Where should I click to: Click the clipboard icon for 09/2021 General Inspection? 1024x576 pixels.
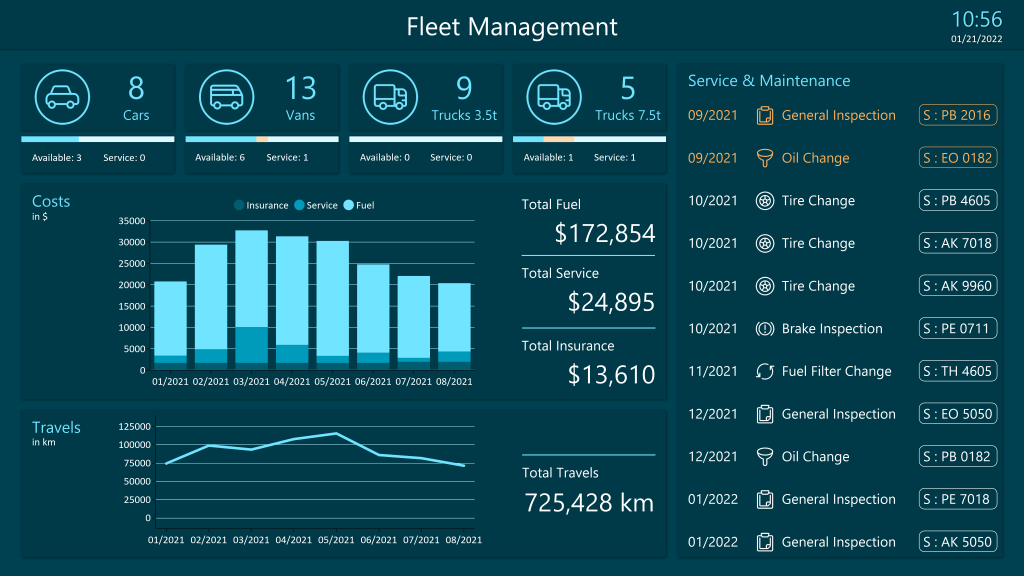(x=765, y=115)
